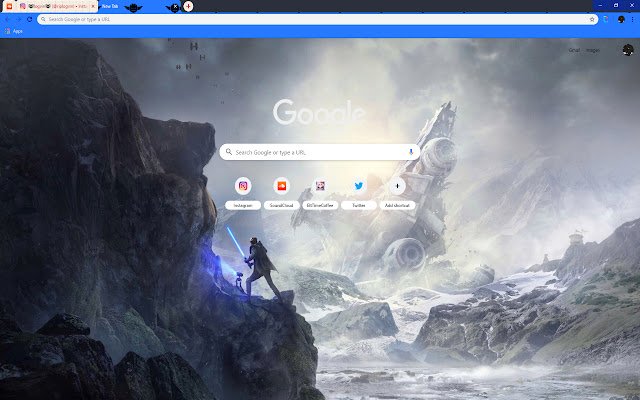Minimize the Chrome window
This screenshot has width=640, height=400.
tap(600, 5)
